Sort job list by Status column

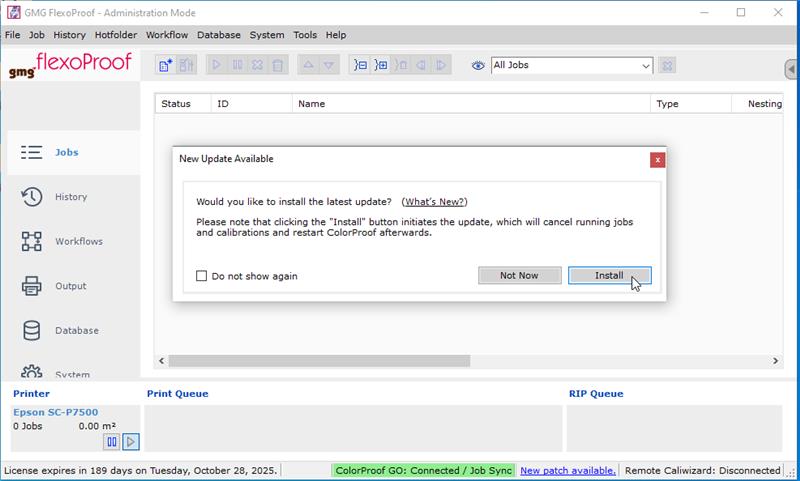[183, 104]
